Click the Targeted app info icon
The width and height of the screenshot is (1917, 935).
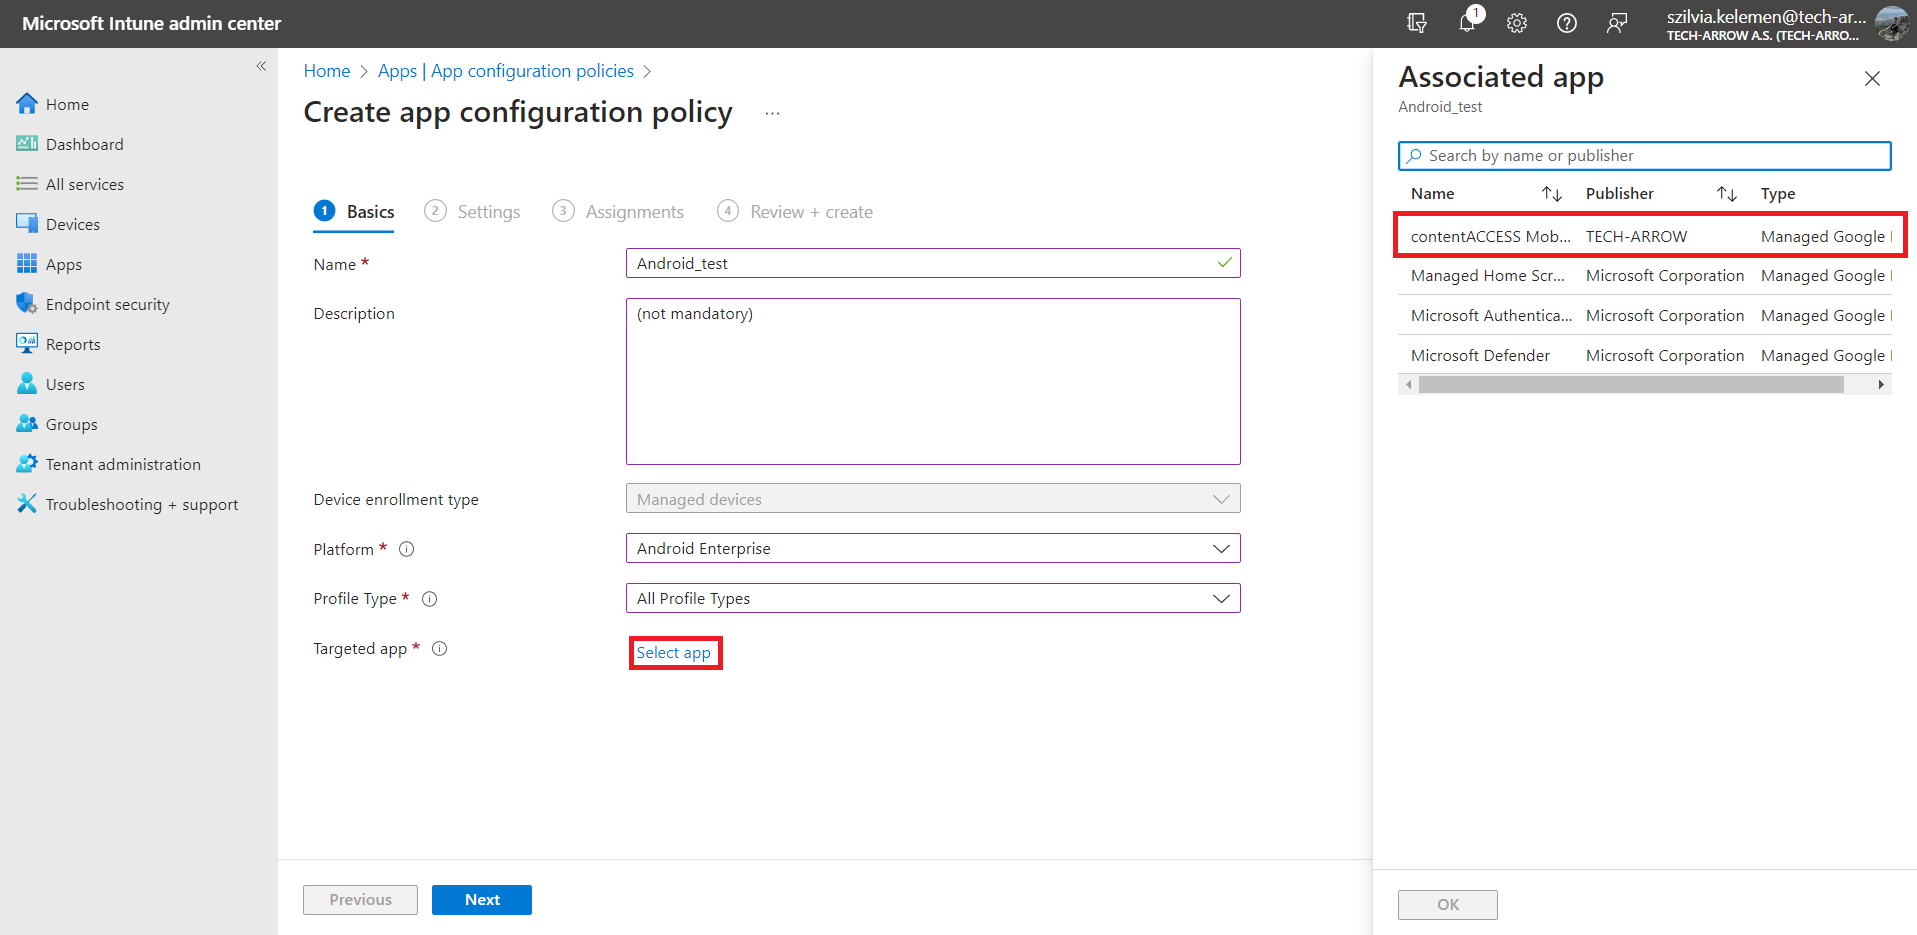click(439, 649)
